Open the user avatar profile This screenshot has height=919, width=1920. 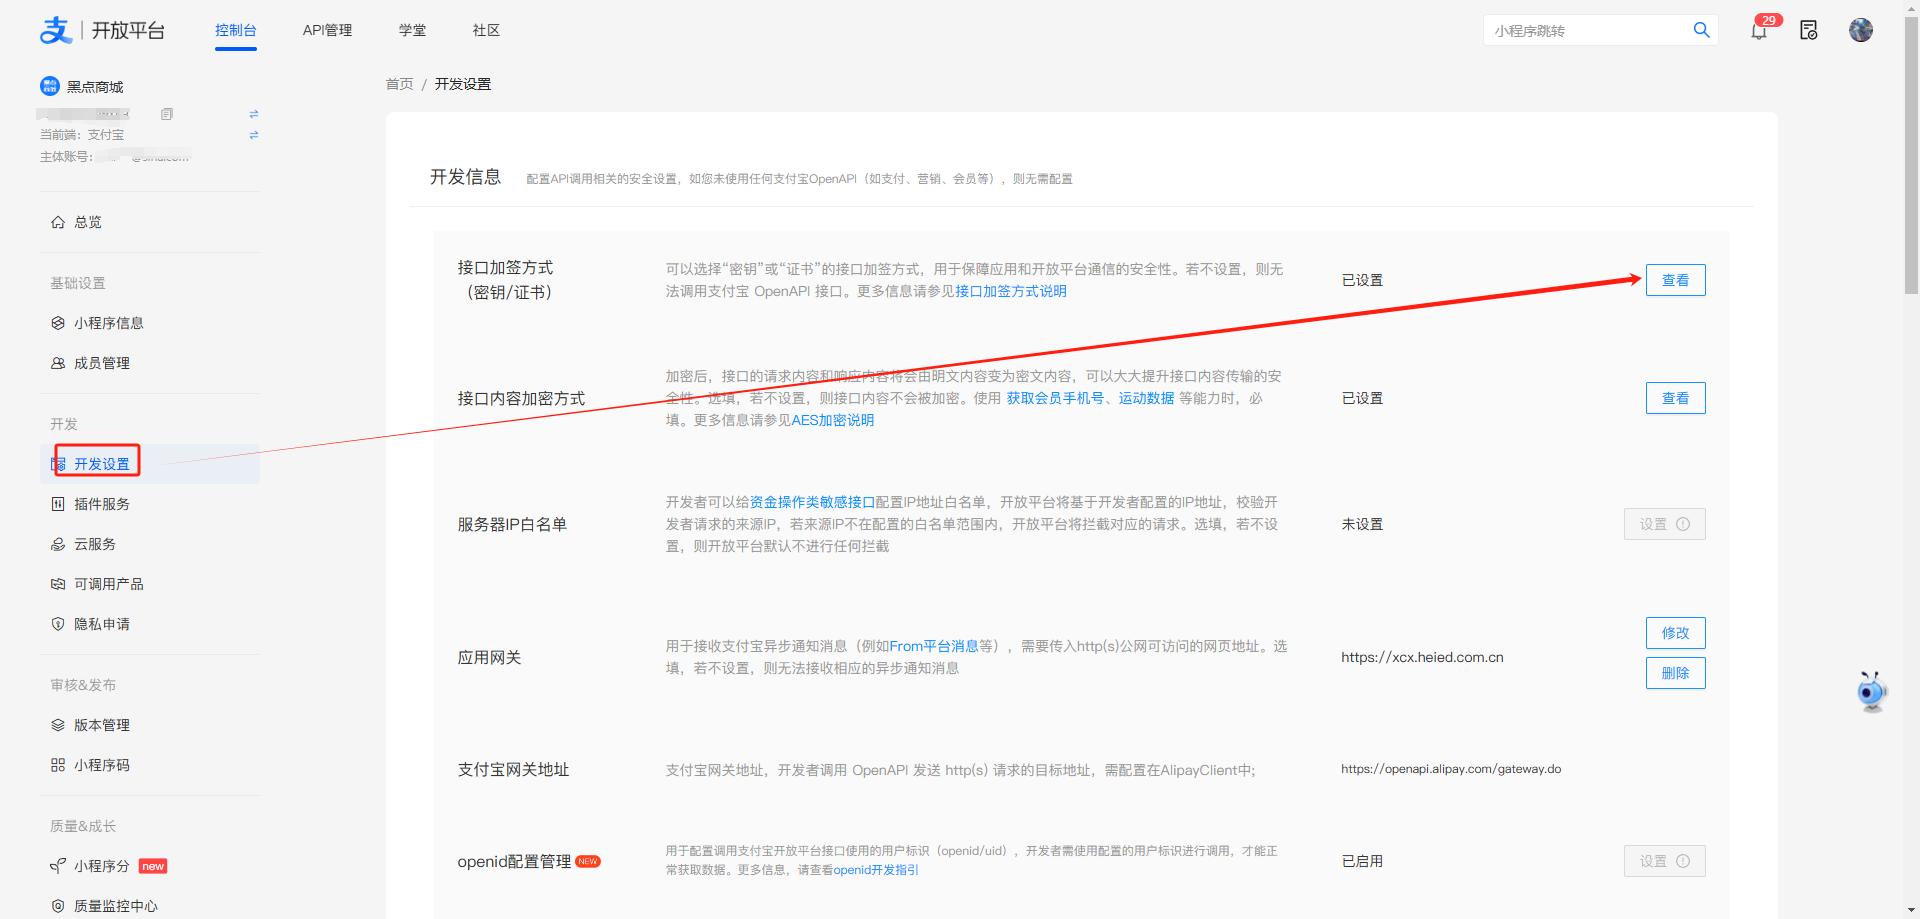coord(1861,30)
